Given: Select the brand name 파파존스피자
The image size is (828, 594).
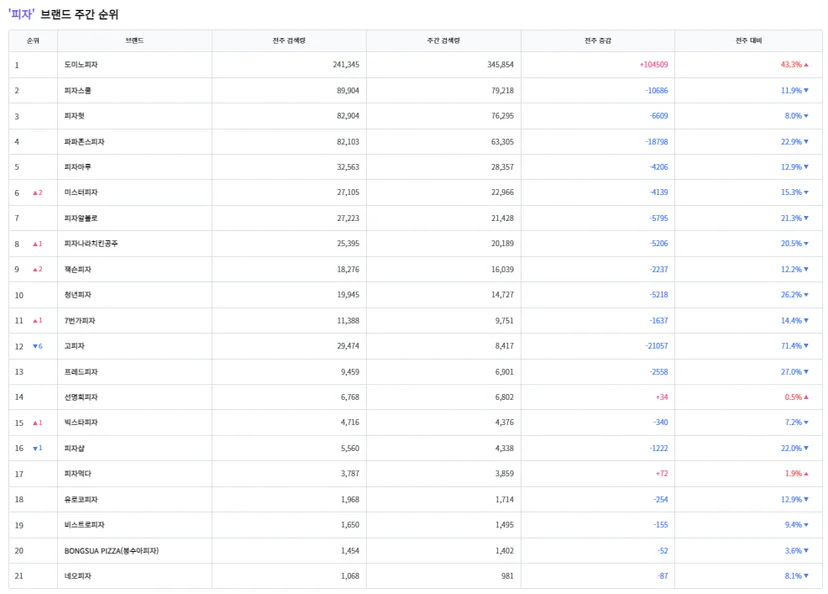Looking at the screenshot, I should click(x=84, y=142).
